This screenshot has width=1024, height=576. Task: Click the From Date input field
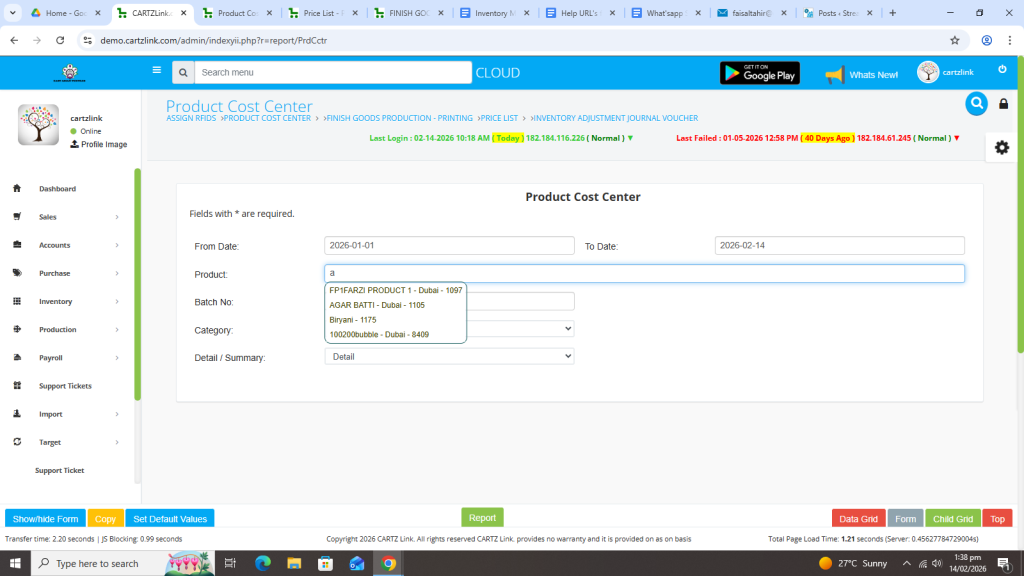point(449,245)
